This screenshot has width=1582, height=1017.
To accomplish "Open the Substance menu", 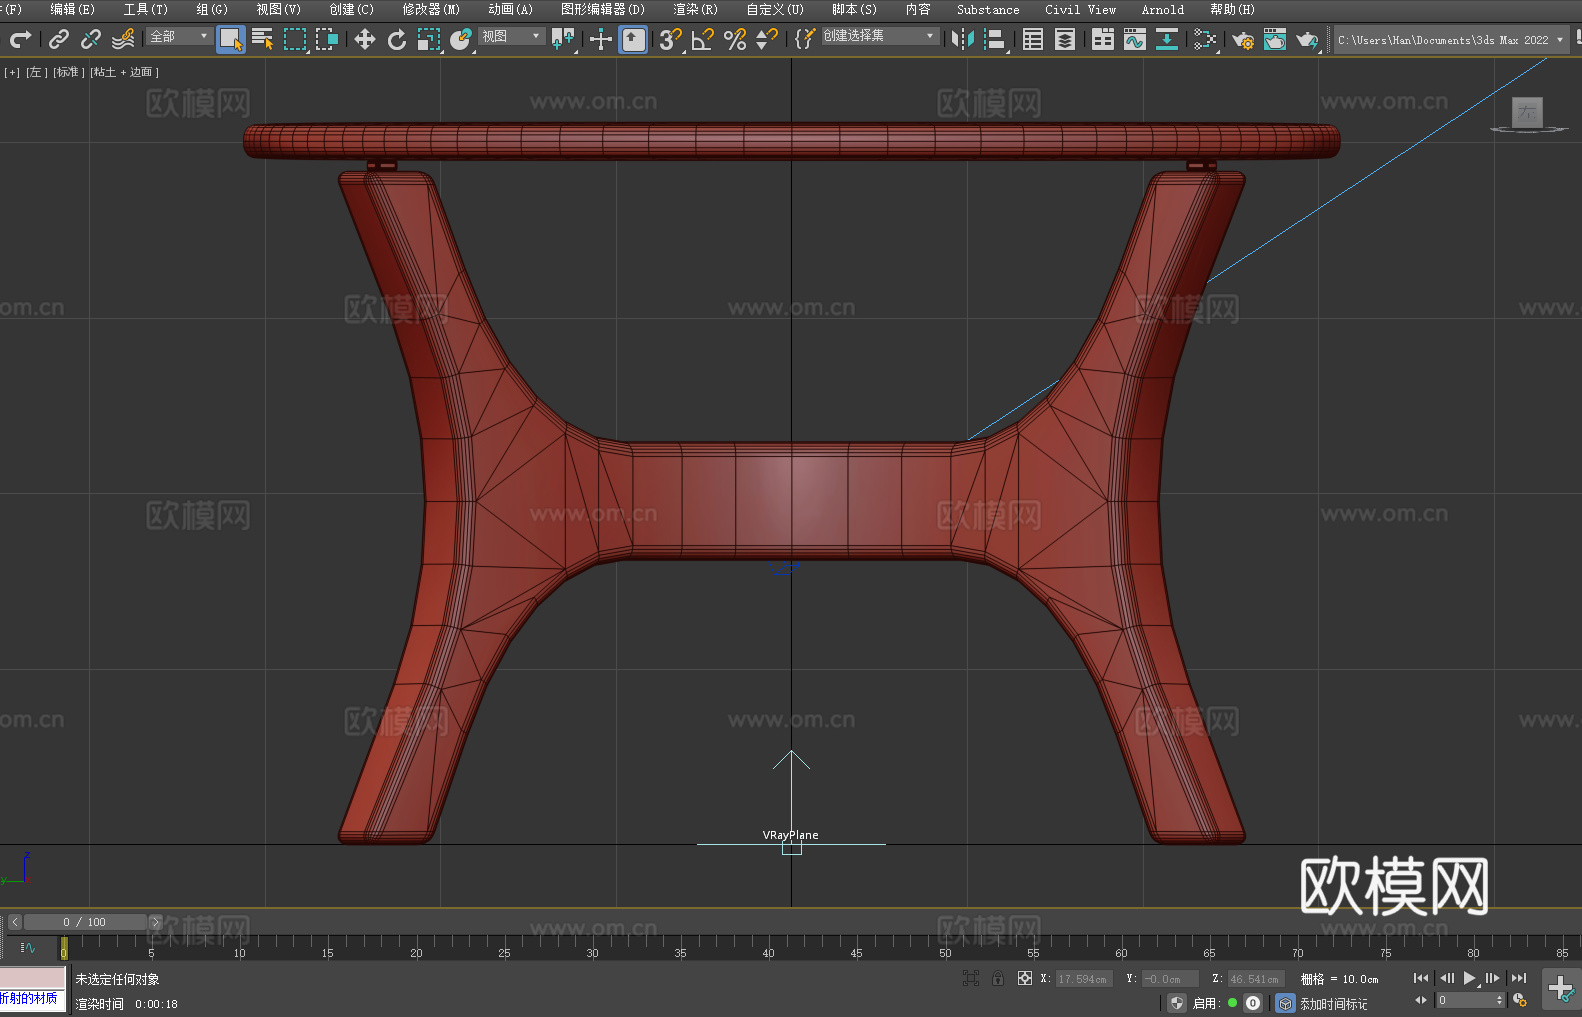I will click(988, 9).
